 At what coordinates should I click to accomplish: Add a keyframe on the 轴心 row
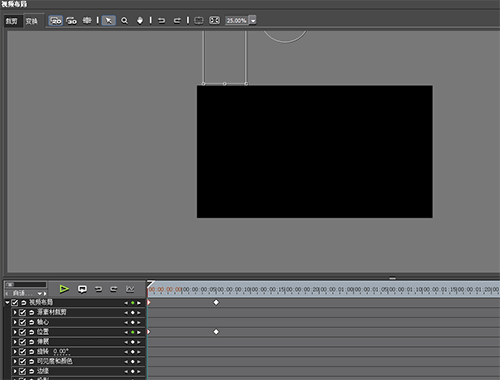pos(133,322)
